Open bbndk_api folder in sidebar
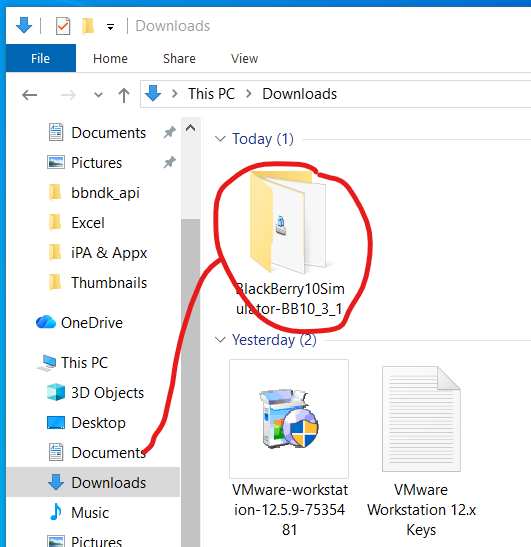The height and width of the screenshot is (547, 531). click(105, 193)
